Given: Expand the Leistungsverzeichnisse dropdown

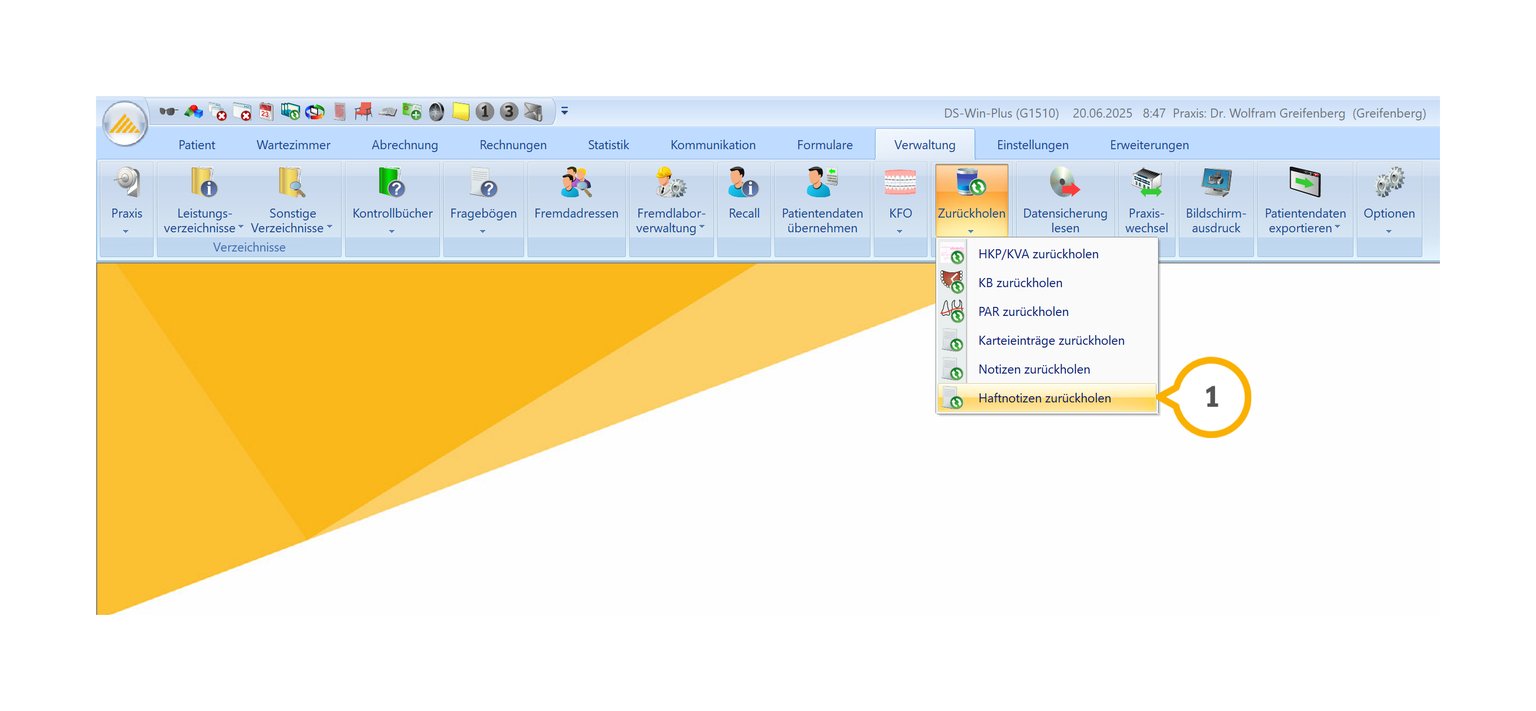Looking at the screenshot, I should click(241, 228).
